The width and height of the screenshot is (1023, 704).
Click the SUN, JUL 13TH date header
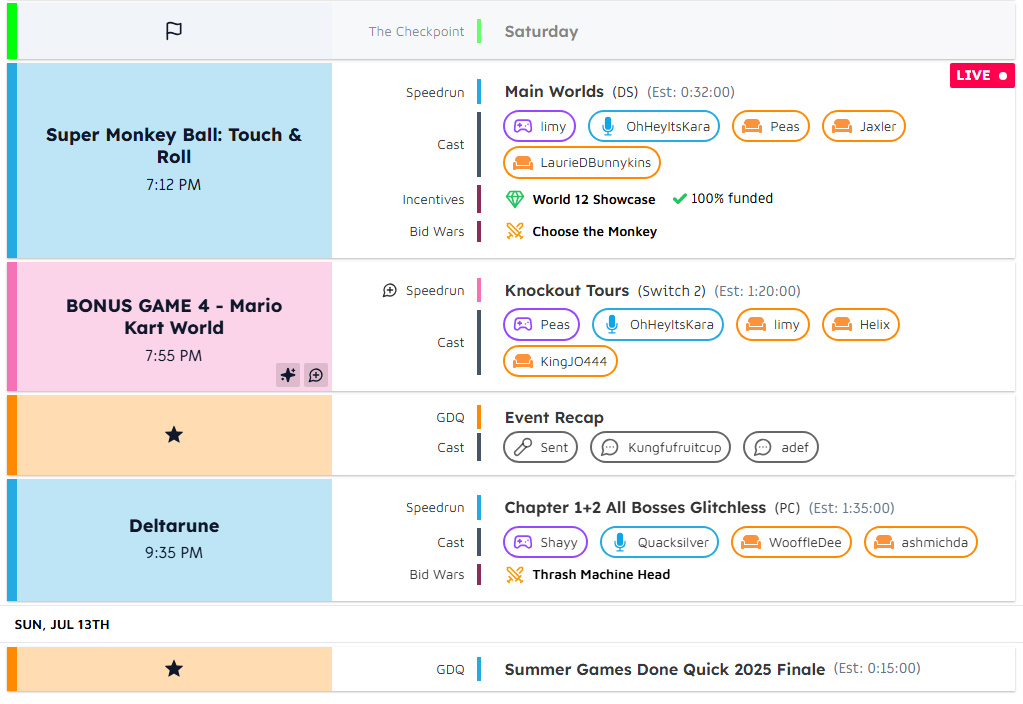click(62, 624)
